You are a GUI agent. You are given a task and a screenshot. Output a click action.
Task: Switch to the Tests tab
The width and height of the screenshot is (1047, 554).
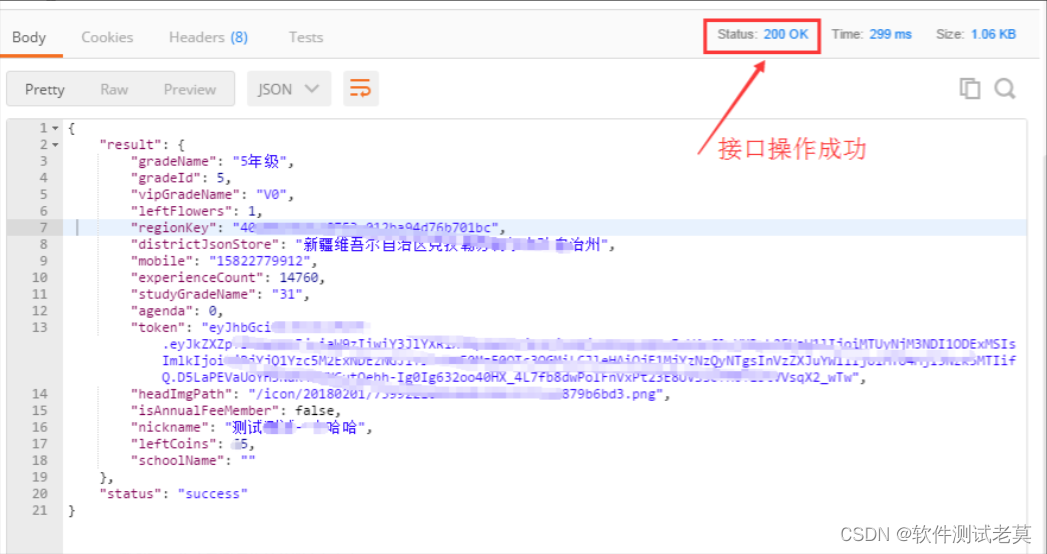(x=306, y=37)
